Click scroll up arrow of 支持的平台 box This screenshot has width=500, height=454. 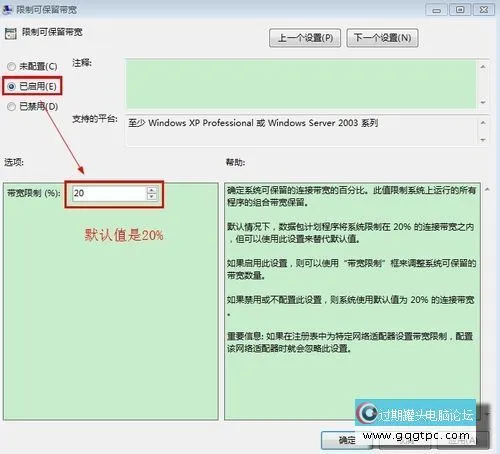[x=483, y=123]
